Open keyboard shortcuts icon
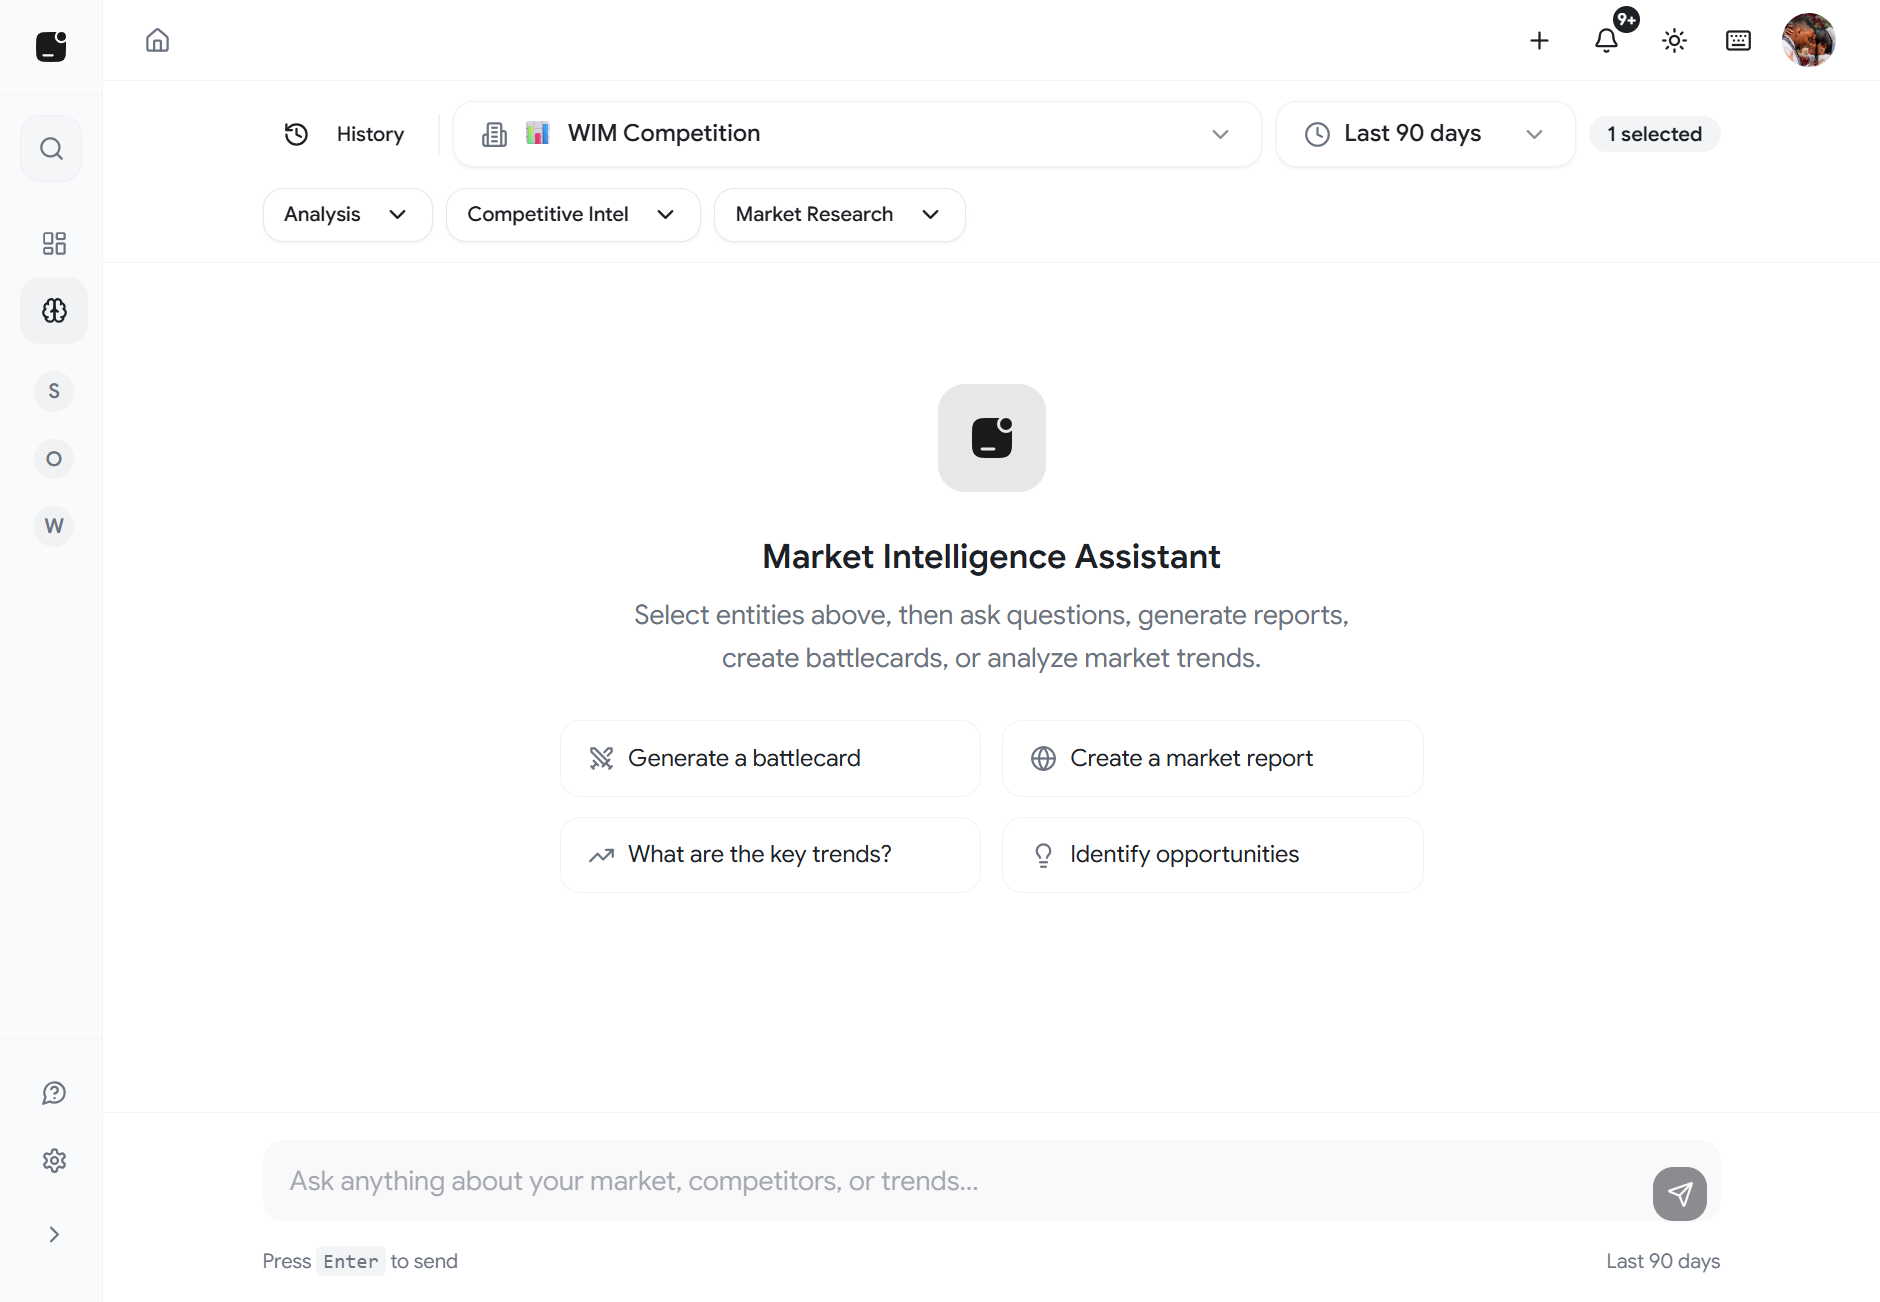1880x1302 pixels. [x=1738, y=40]
